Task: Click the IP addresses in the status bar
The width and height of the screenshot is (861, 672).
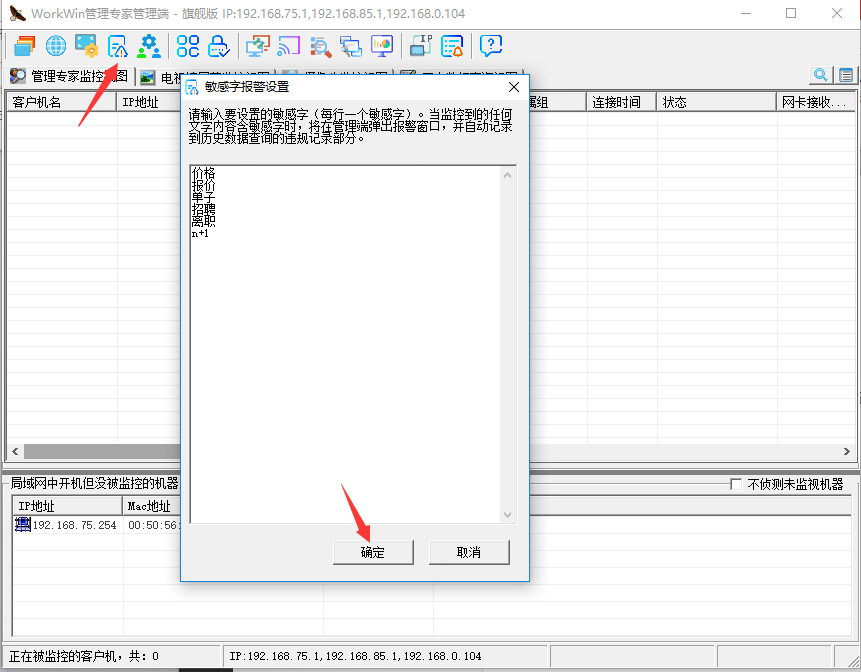Action: pyautogui.click(x=355, y=656)
